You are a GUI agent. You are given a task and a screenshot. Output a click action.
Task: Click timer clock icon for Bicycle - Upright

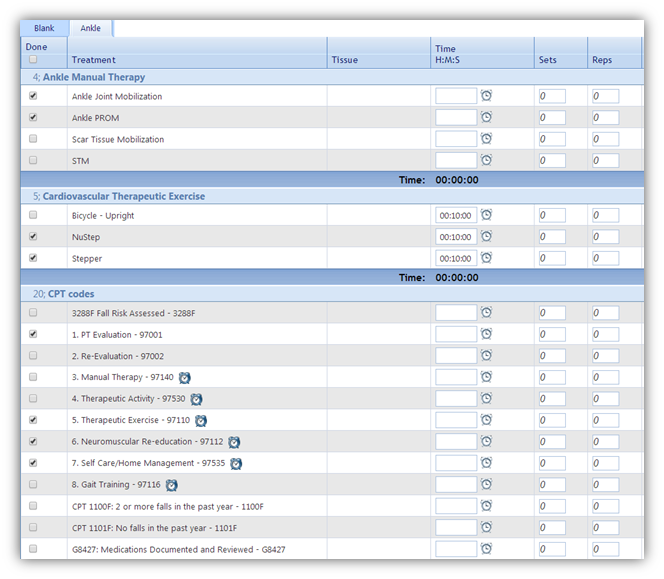tap(486, 215)
